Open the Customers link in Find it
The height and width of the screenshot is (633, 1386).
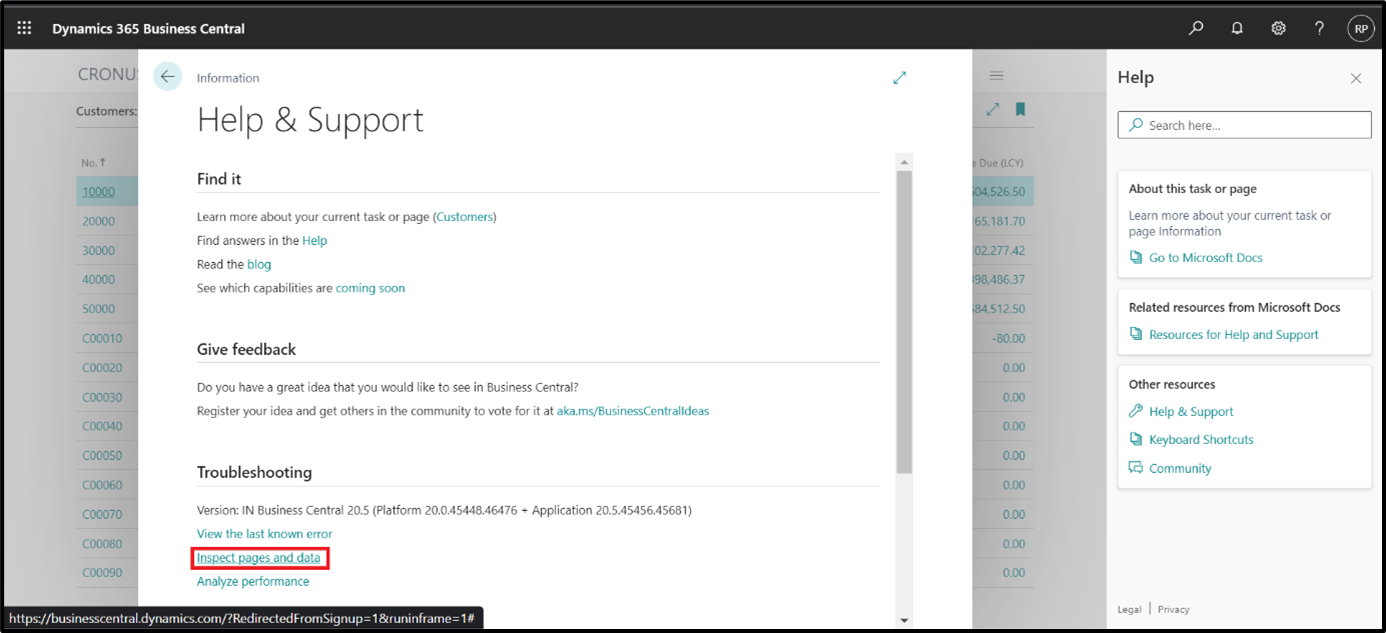(x=464, y=216)
